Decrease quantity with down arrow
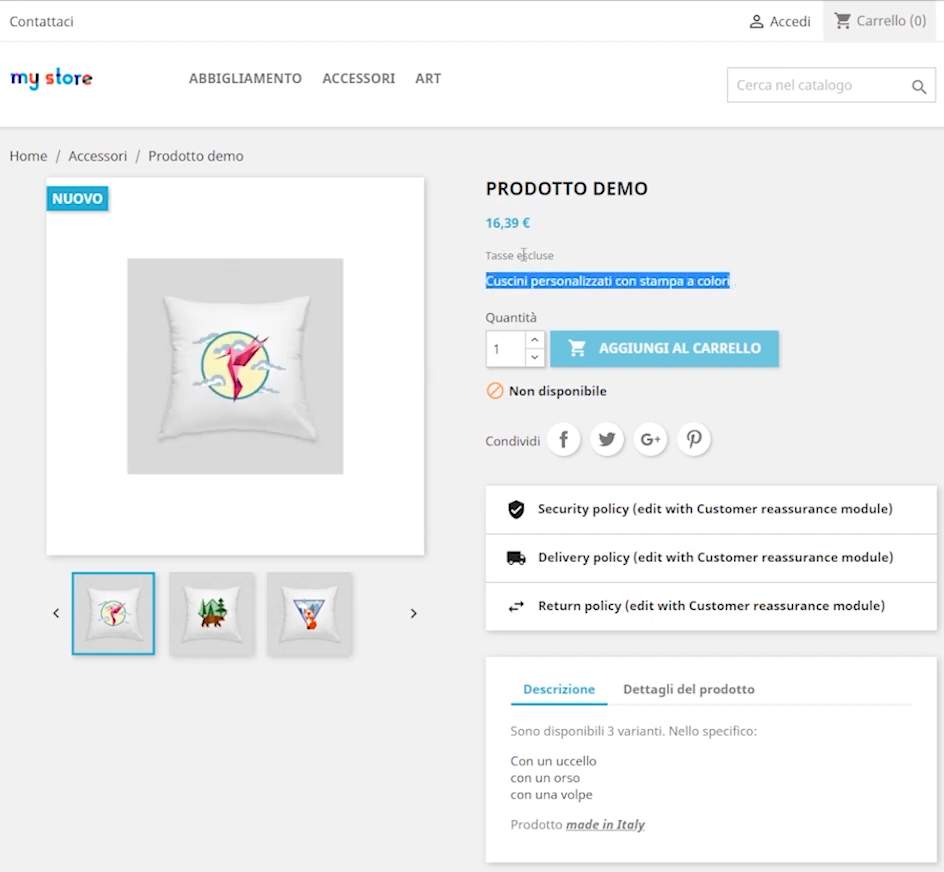Screen dimensions: 944x872 coord(534,357)
